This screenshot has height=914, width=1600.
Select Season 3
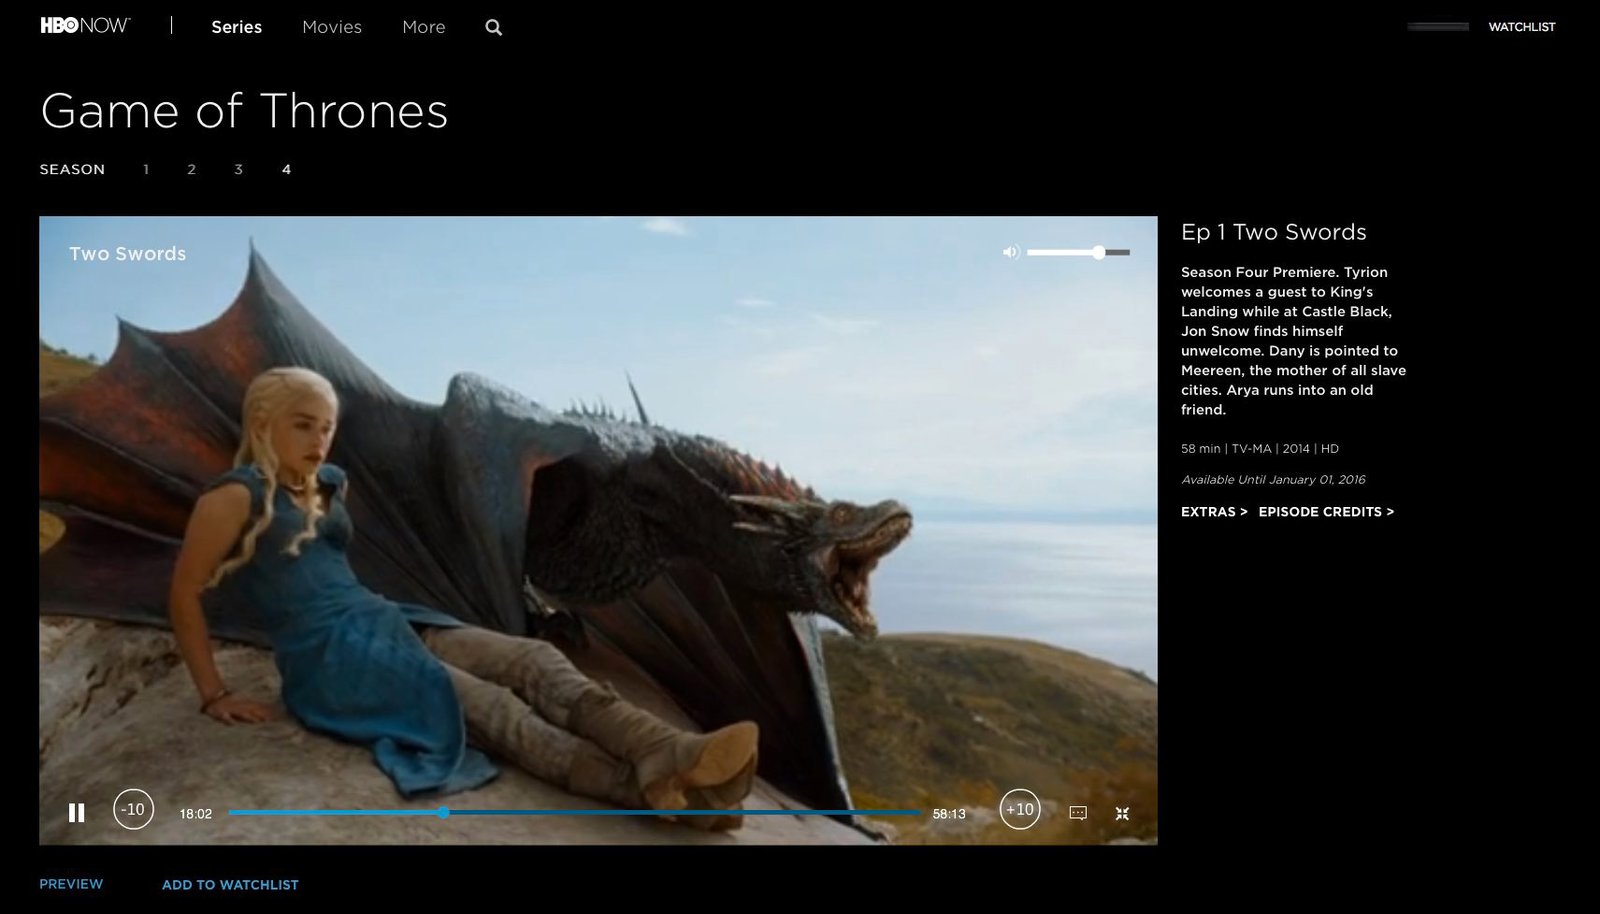click(238, 169)
